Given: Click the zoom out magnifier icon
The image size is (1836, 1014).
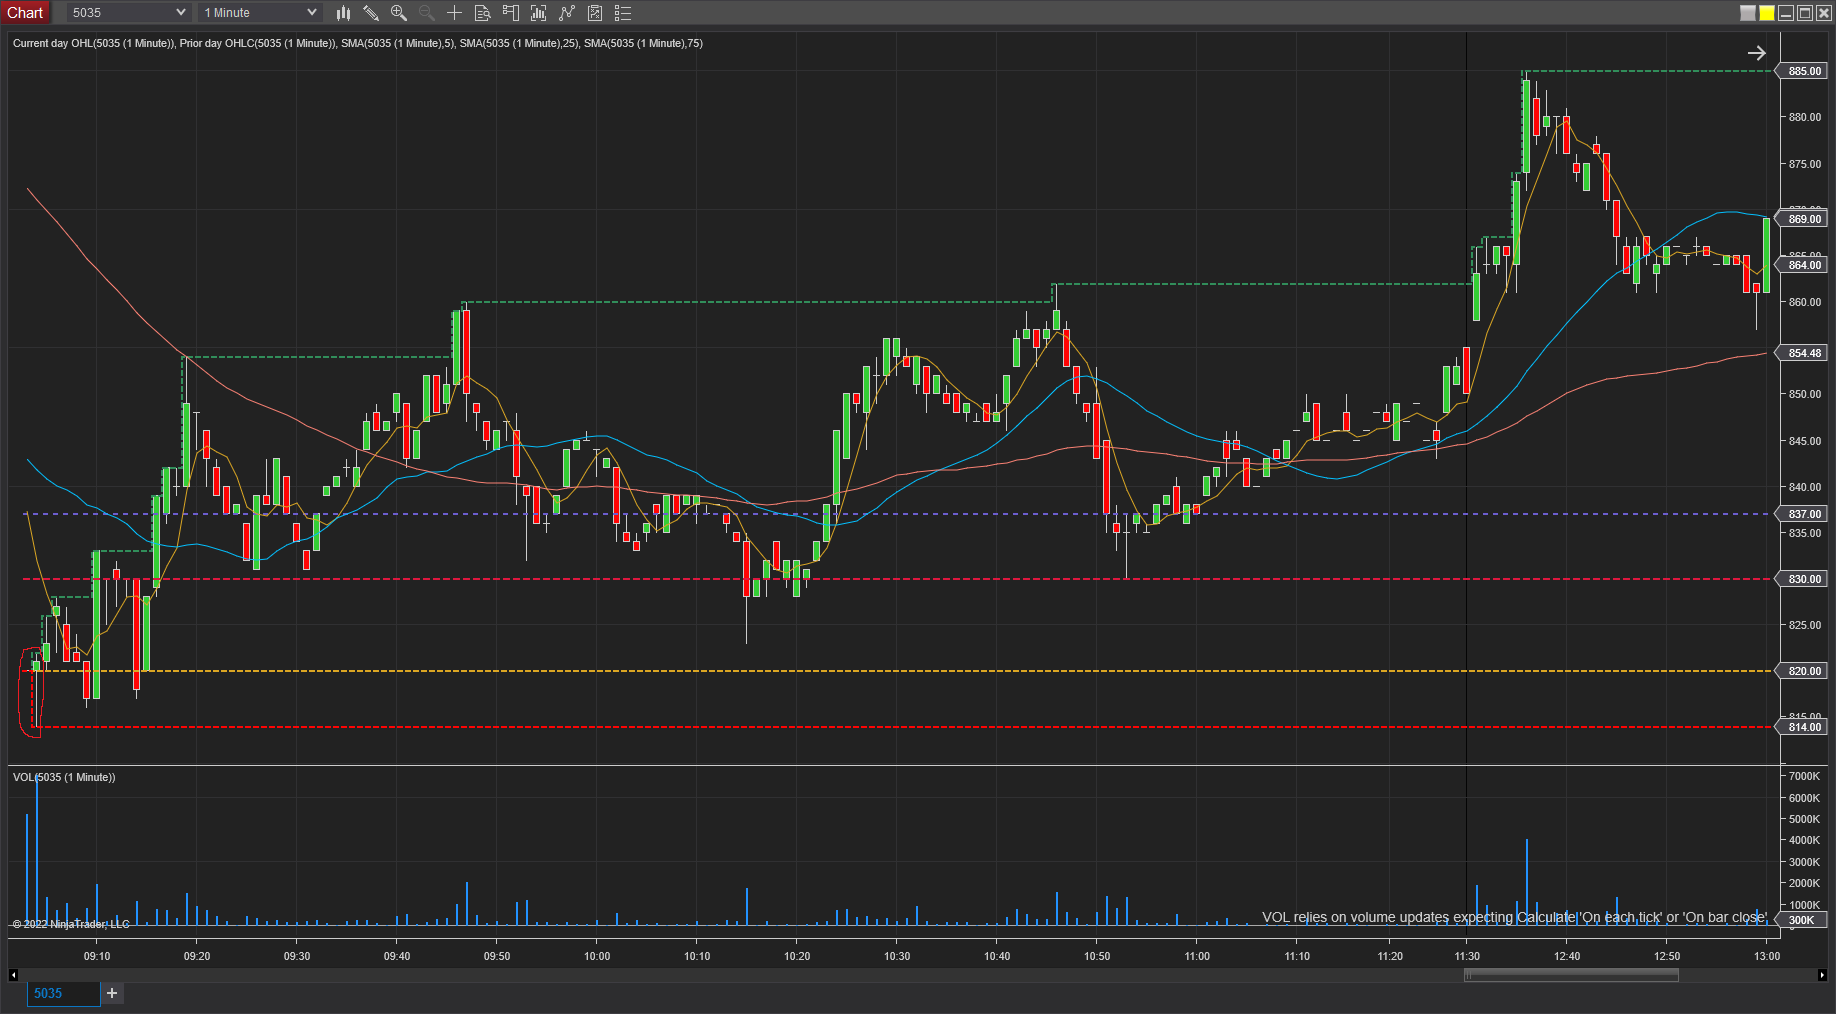Looking at the screenshot, I should (427, 13).
